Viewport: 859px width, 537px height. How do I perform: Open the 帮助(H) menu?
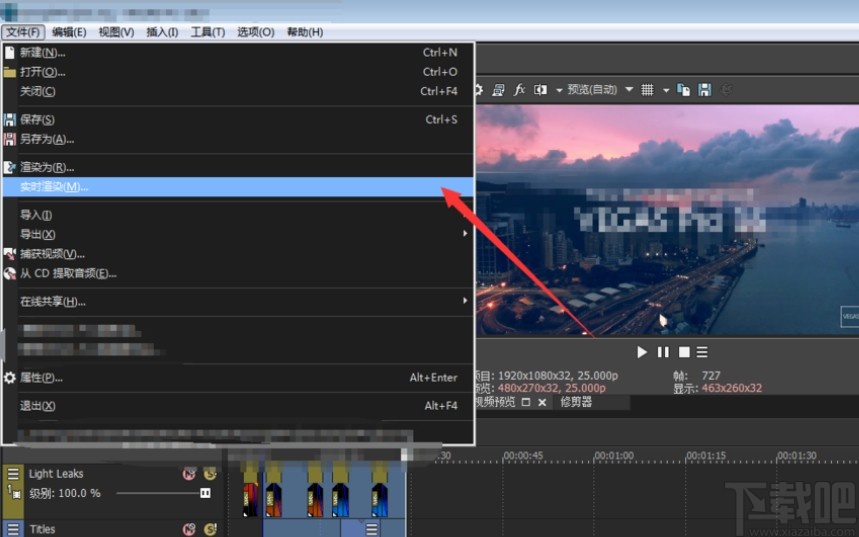coord(305,32)
